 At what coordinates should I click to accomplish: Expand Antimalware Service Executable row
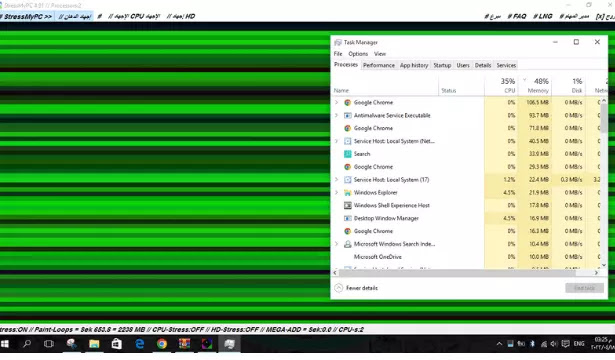pos(336,115)
